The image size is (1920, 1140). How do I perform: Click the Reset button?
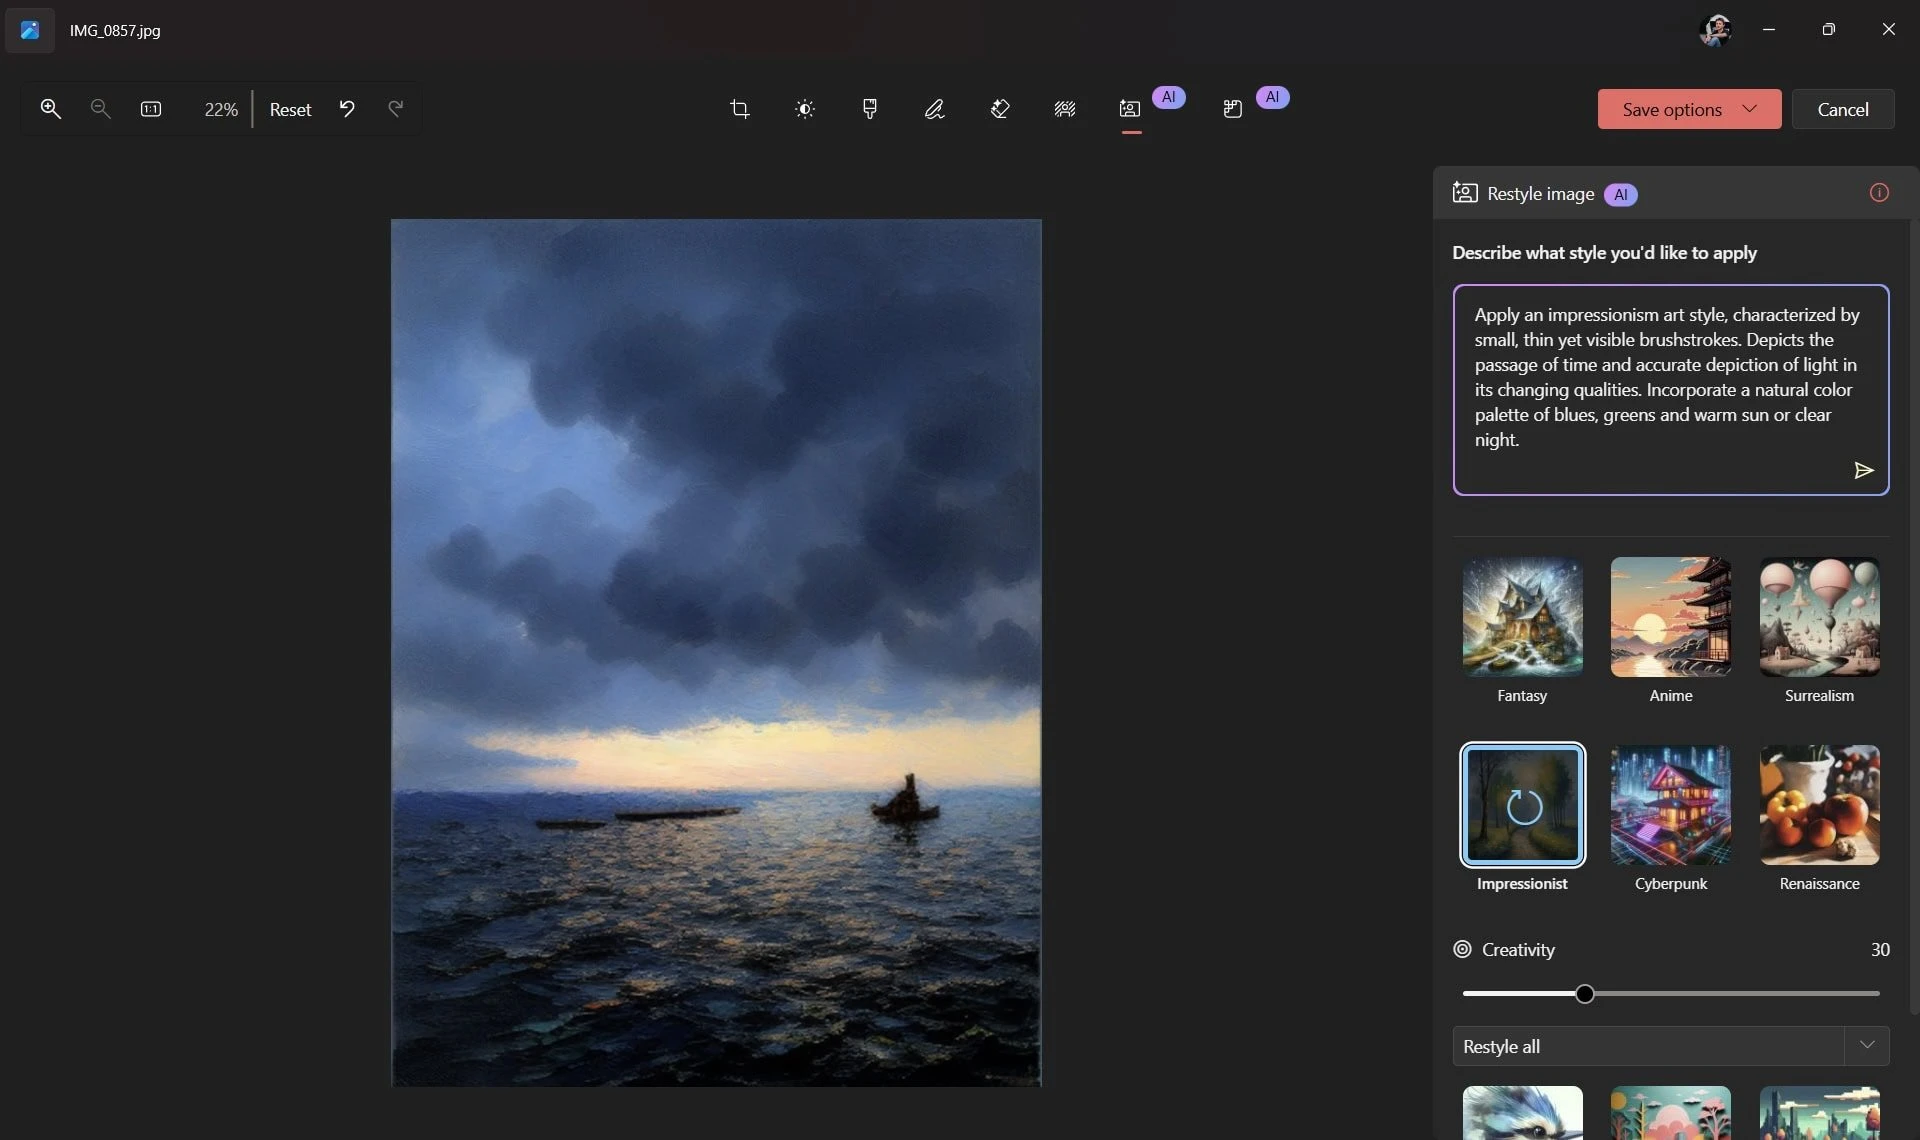point(290,109)
